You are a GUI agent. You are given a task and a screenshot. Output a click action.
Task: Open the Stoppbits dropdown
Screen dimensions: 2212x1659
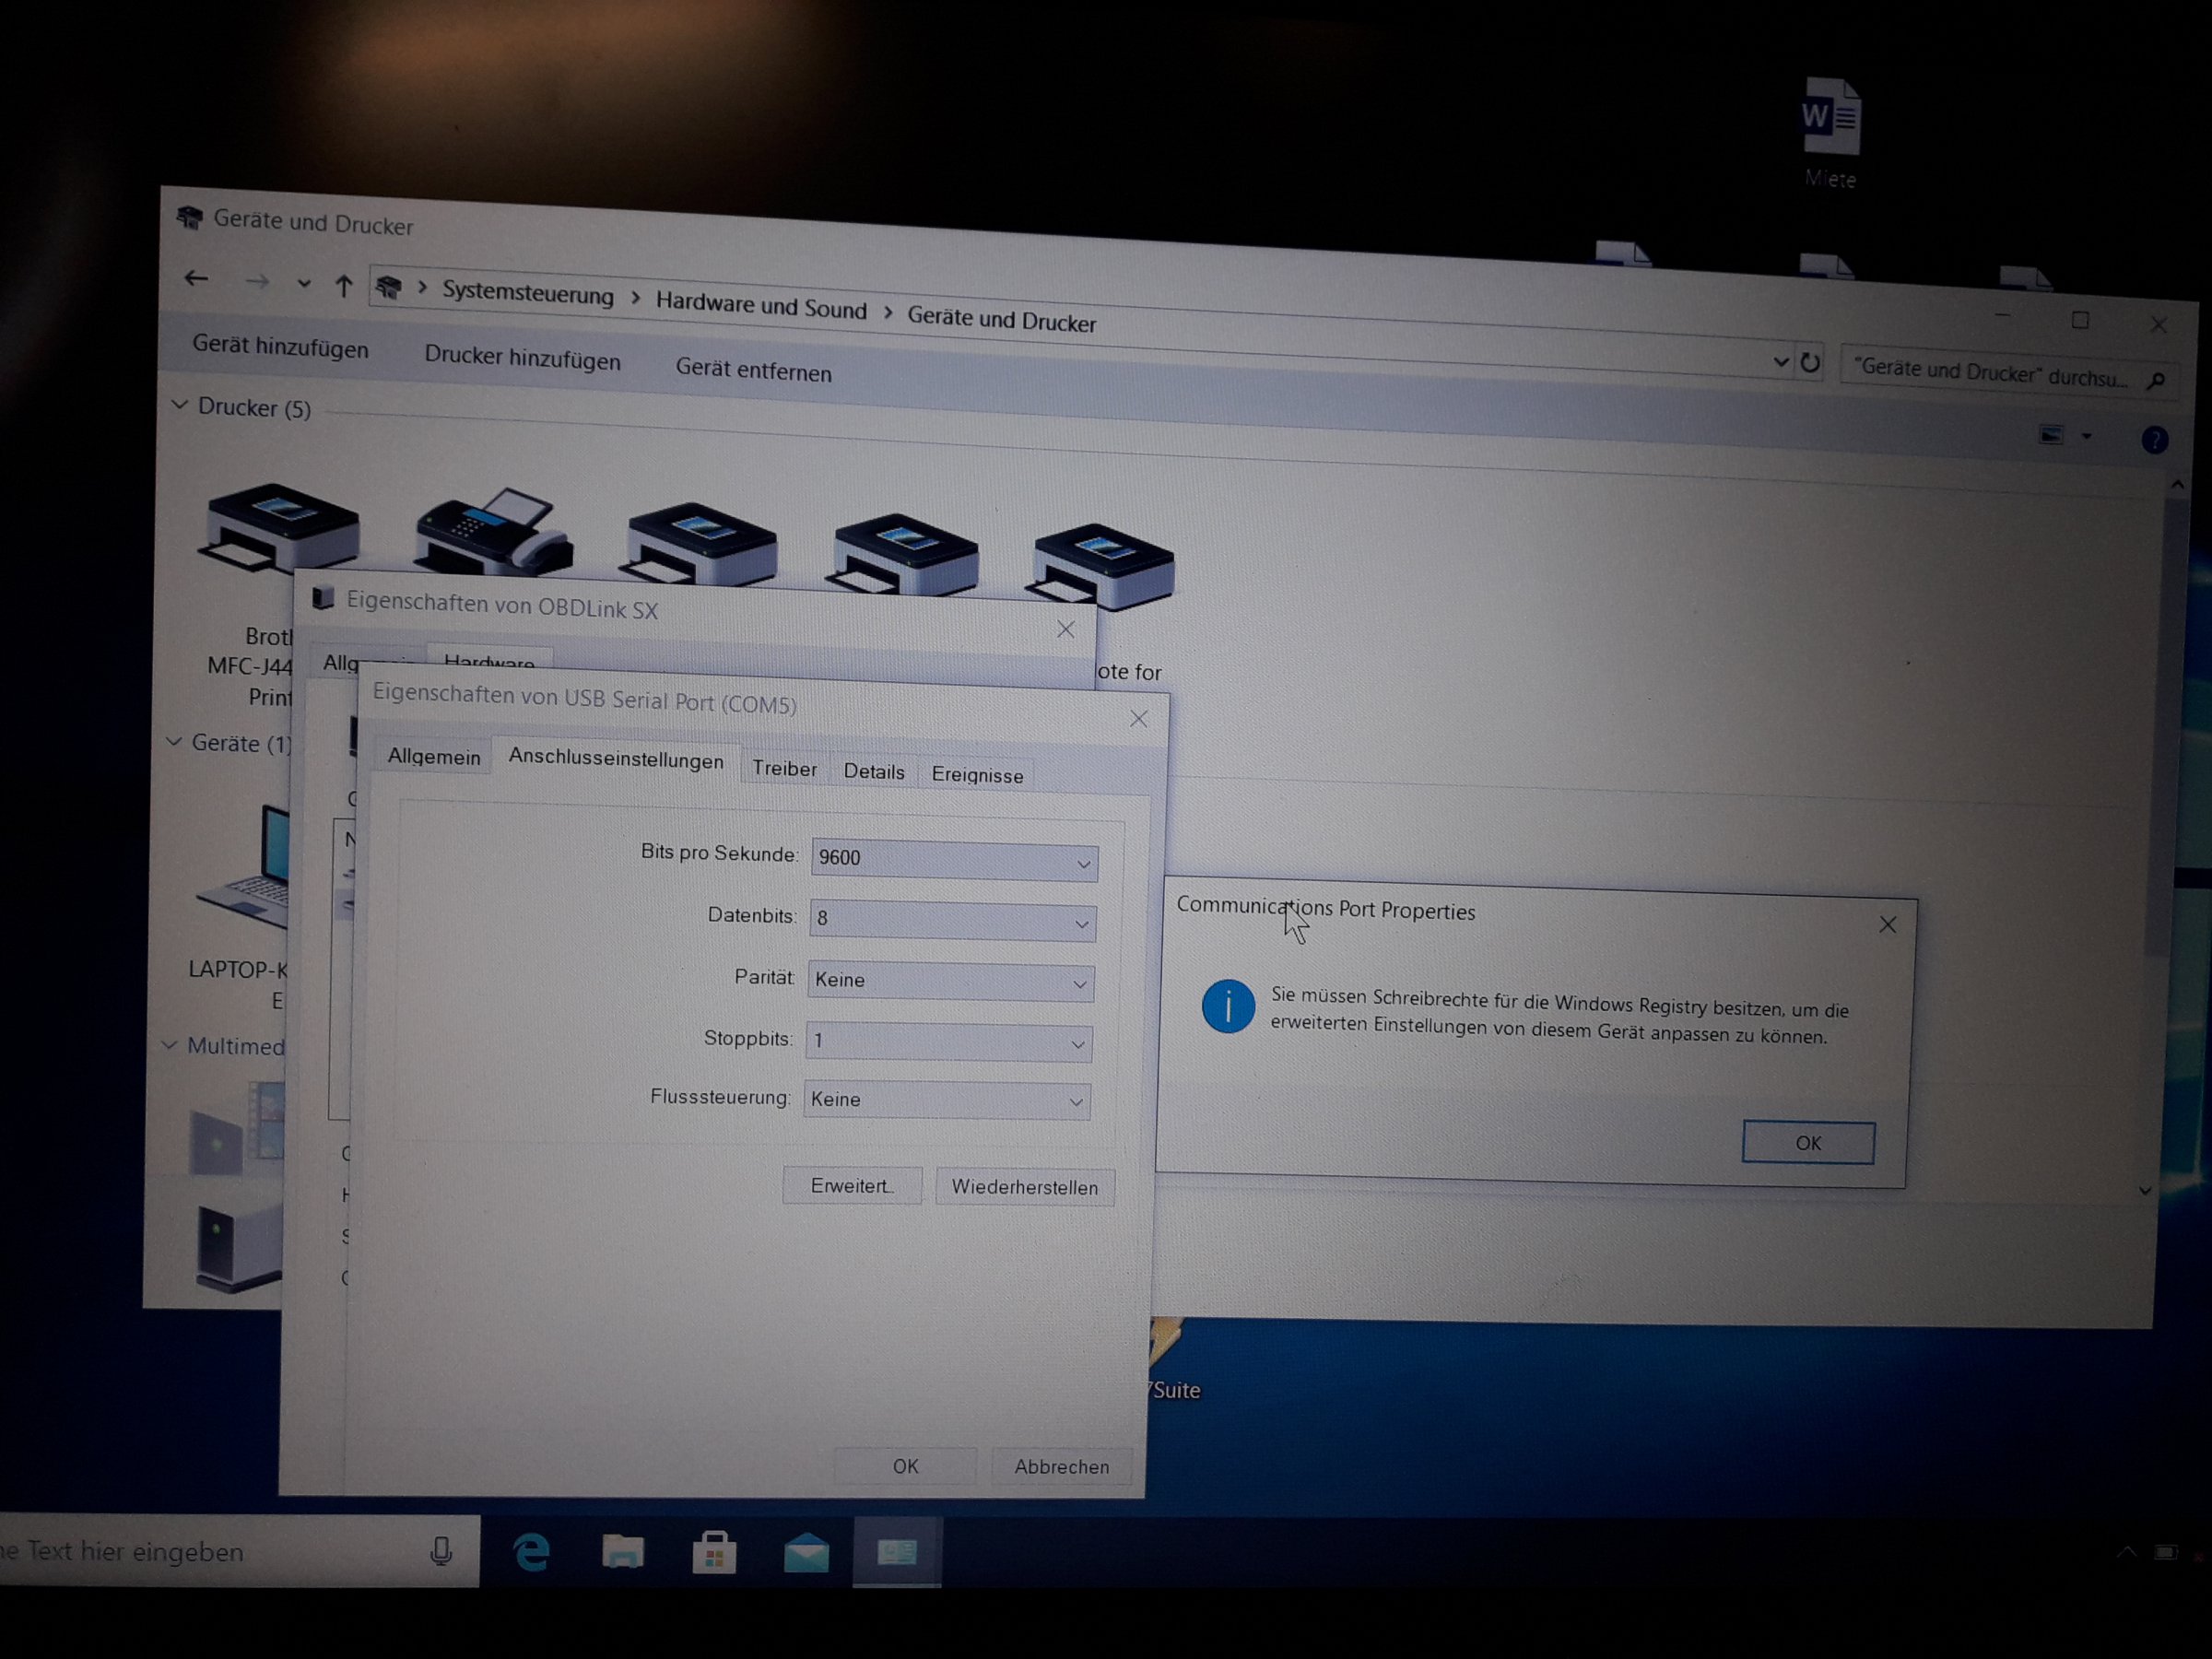(x=948, y=1041)
